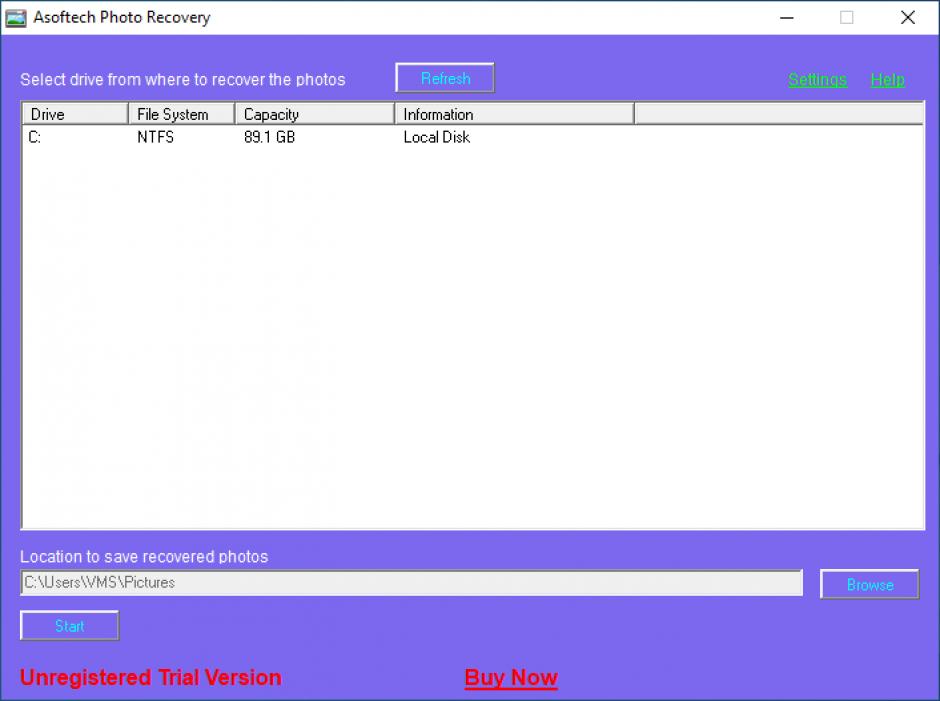
Task: Click the 89.1 GB capacity value
Action: (x=269, y=137)
